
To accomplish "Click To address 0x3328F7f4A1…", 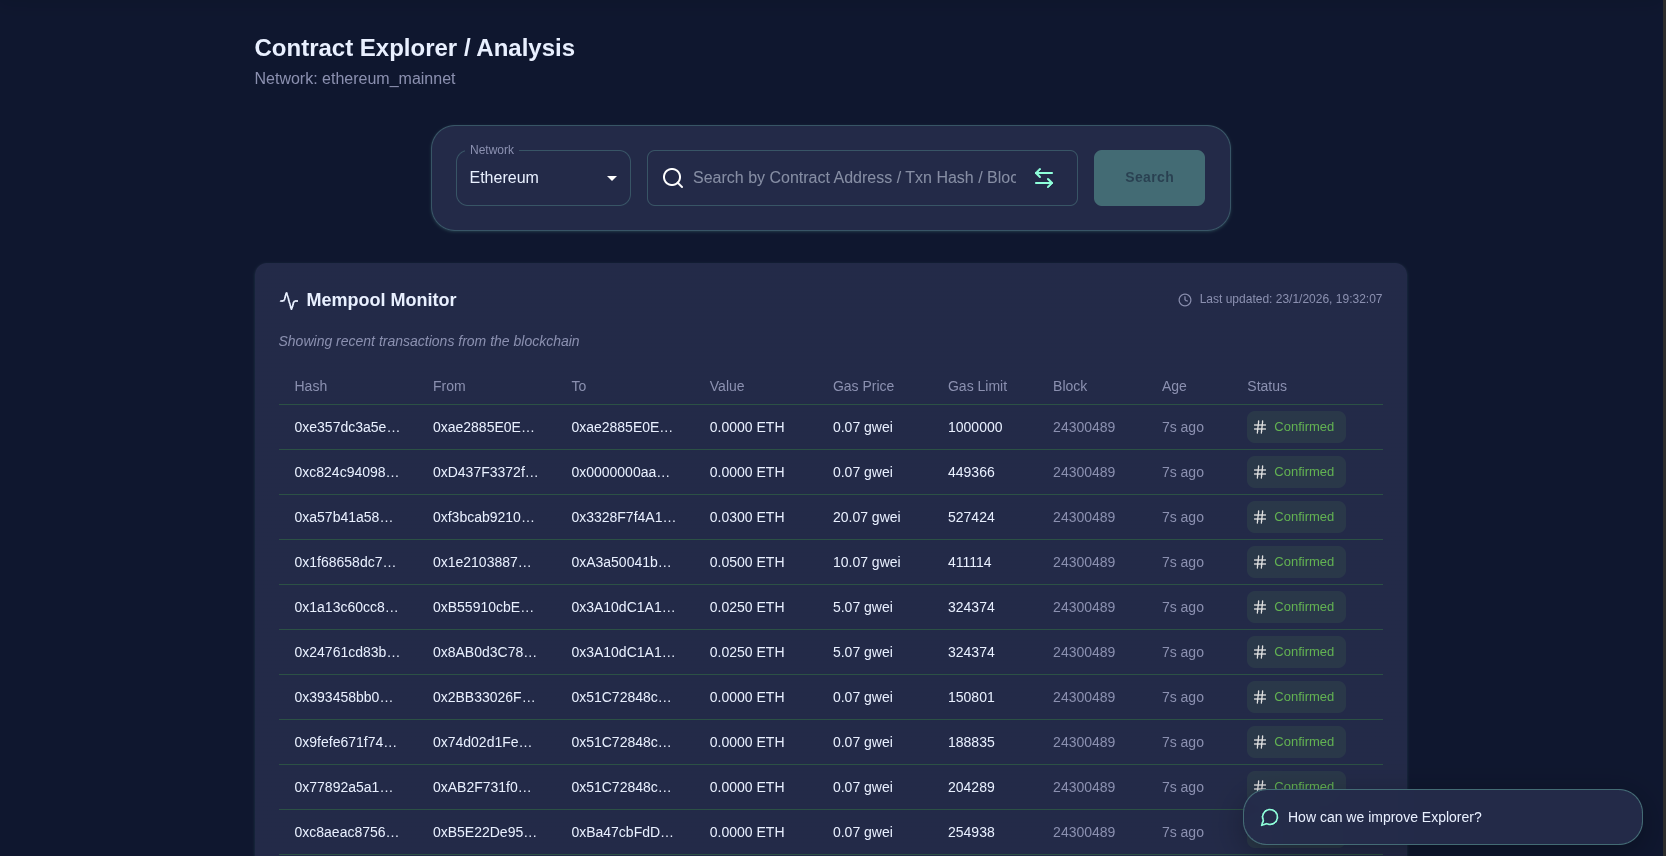I will click(624, 517).
